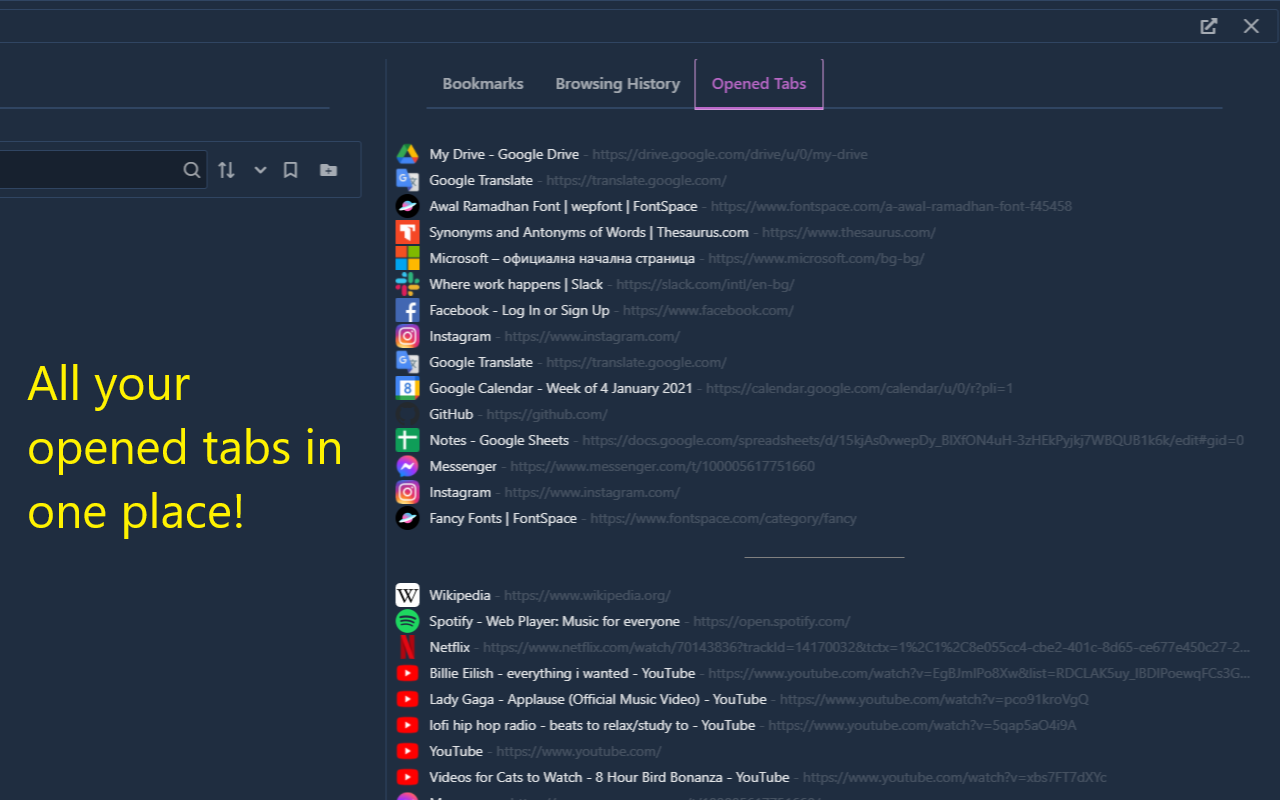Viewport: 1280px width, 800px height.
Task: Click the Billie Eilish YouTube favicon
Action: 407,673
